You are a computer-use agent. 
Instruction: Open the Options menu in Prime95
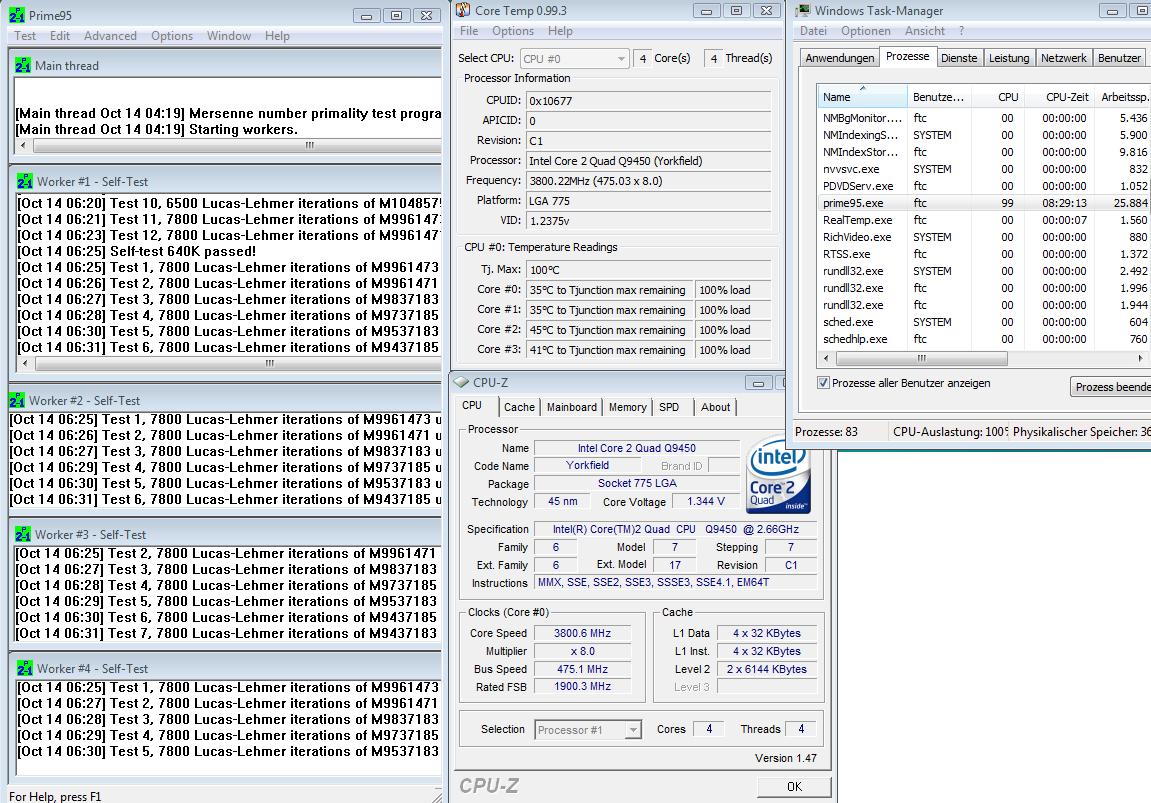(x=172, y=36)
